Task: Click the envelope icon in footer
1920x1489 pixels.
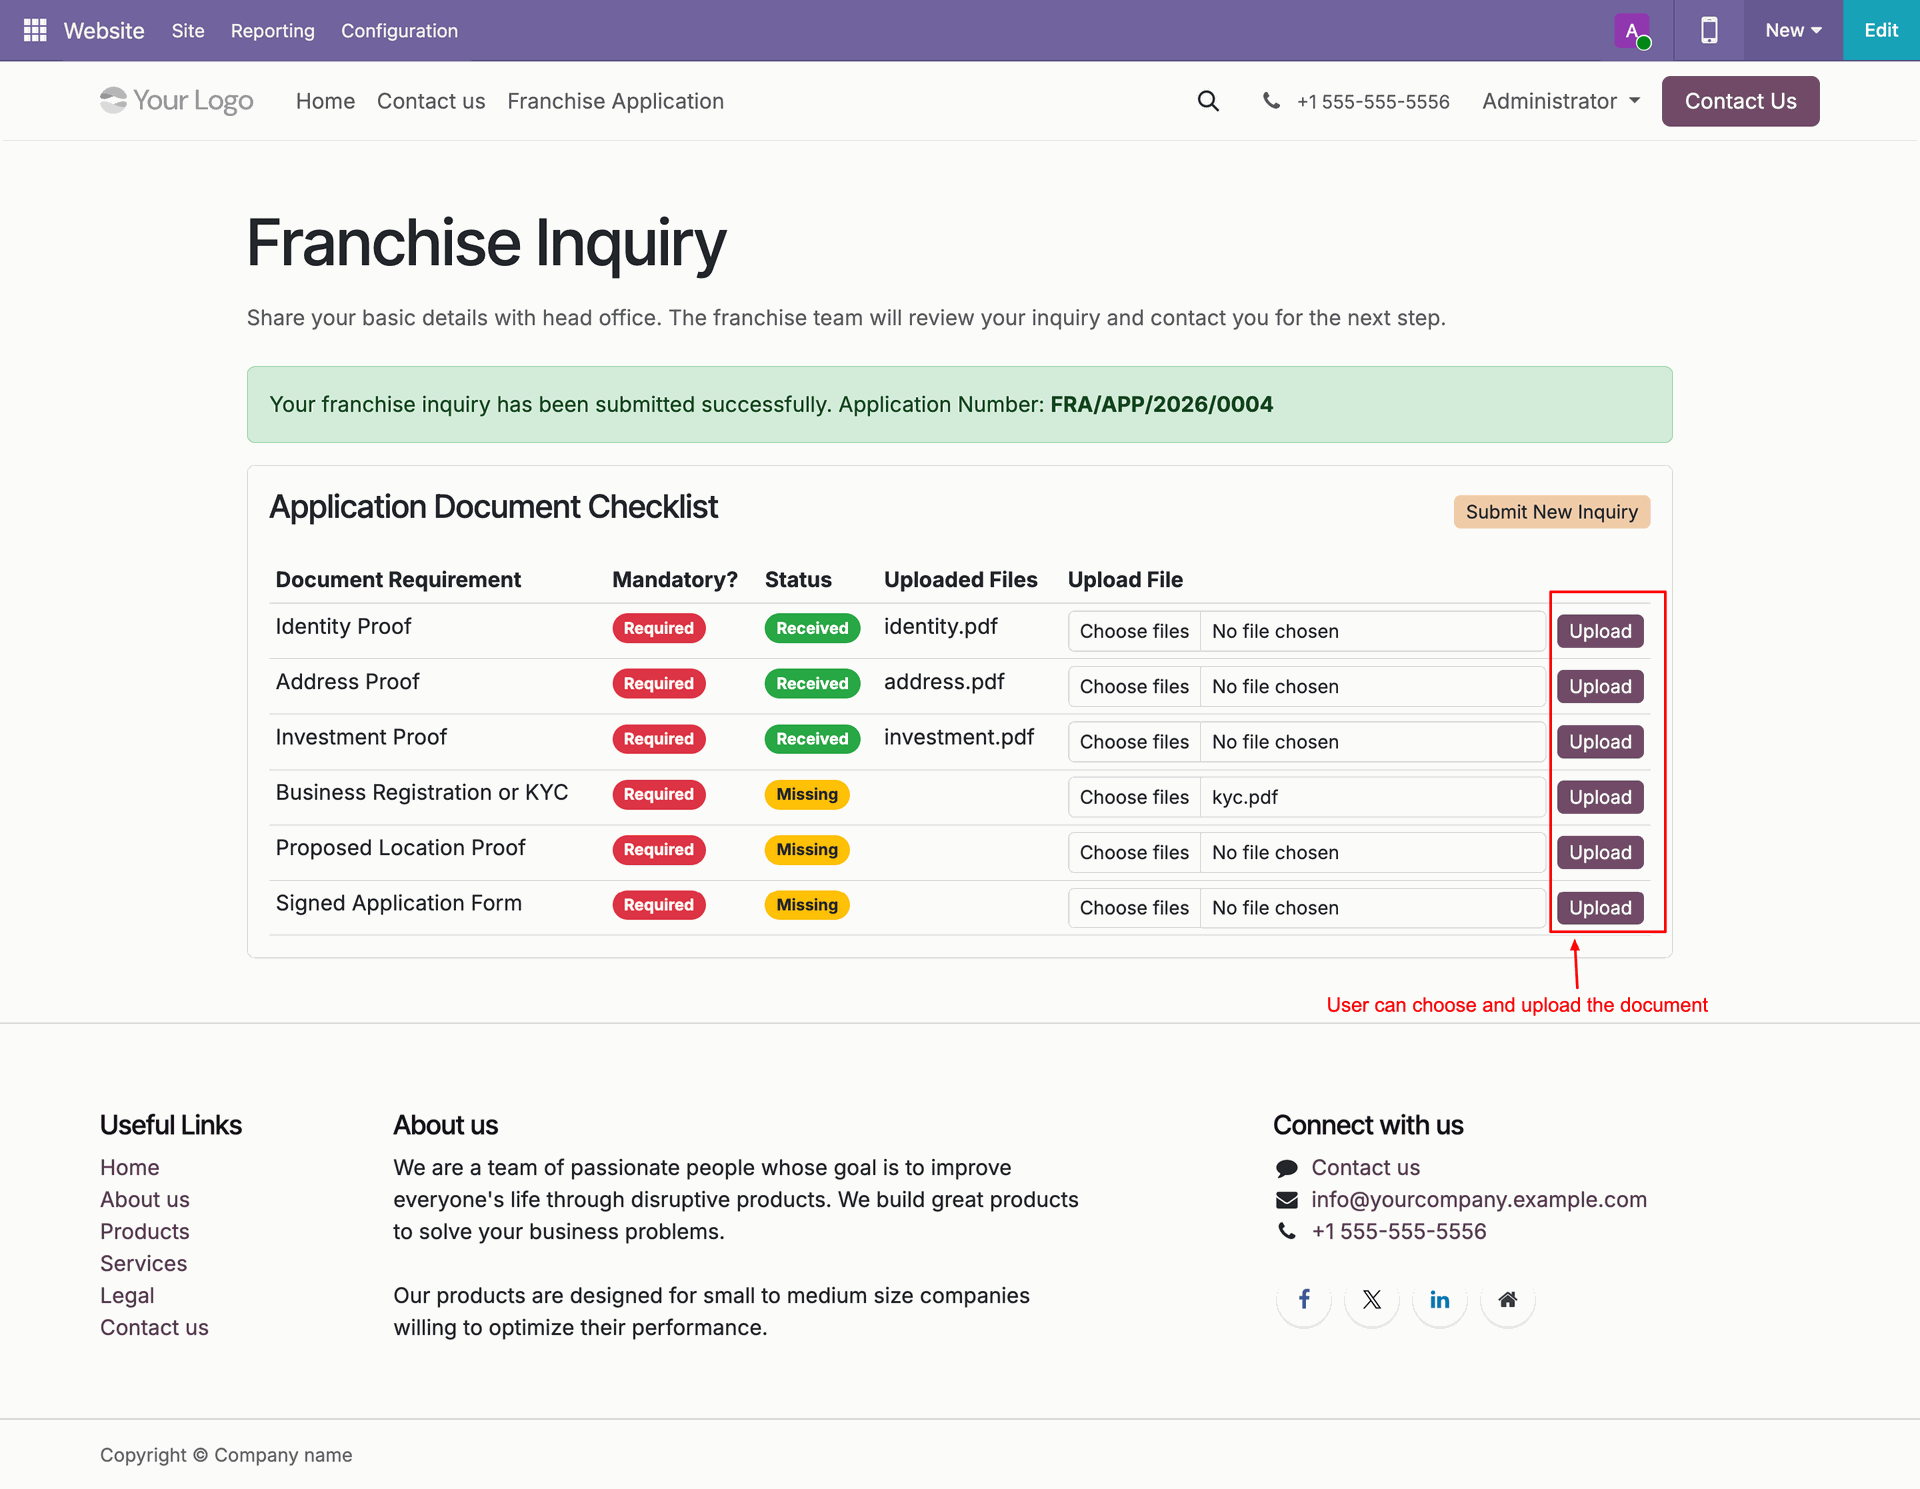Action: coord(1287,1200)
